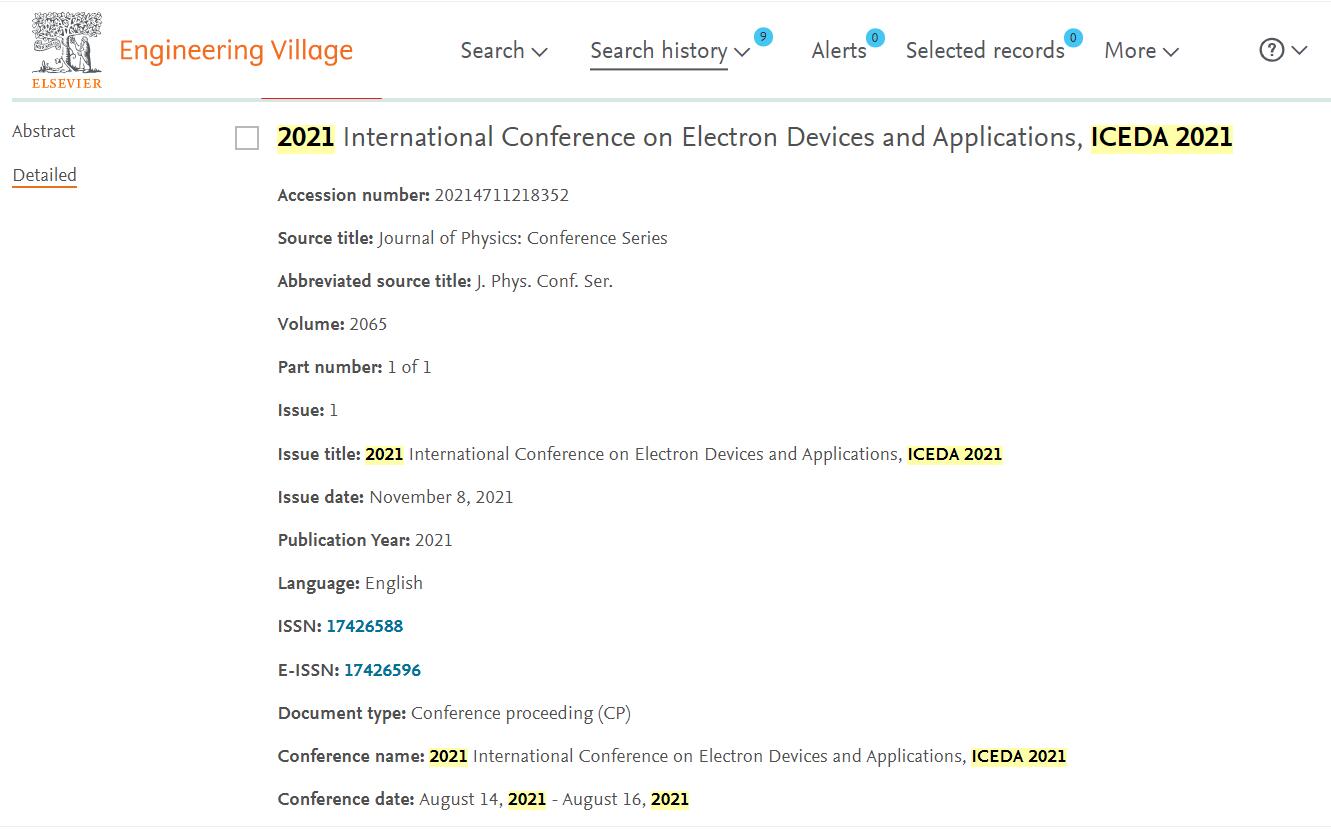
Task: Click source title Journal of Physics: Conference Series
Action: (523, 238)
